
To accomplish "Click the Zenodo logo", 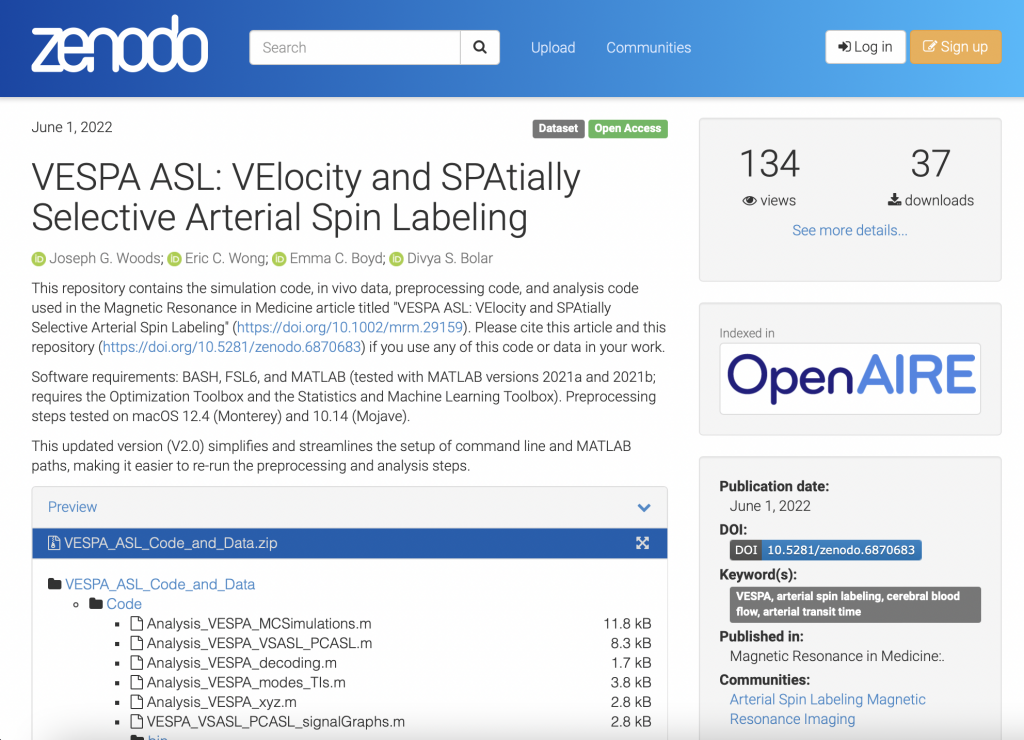I will pyautogui.click(x=119, y=46).
